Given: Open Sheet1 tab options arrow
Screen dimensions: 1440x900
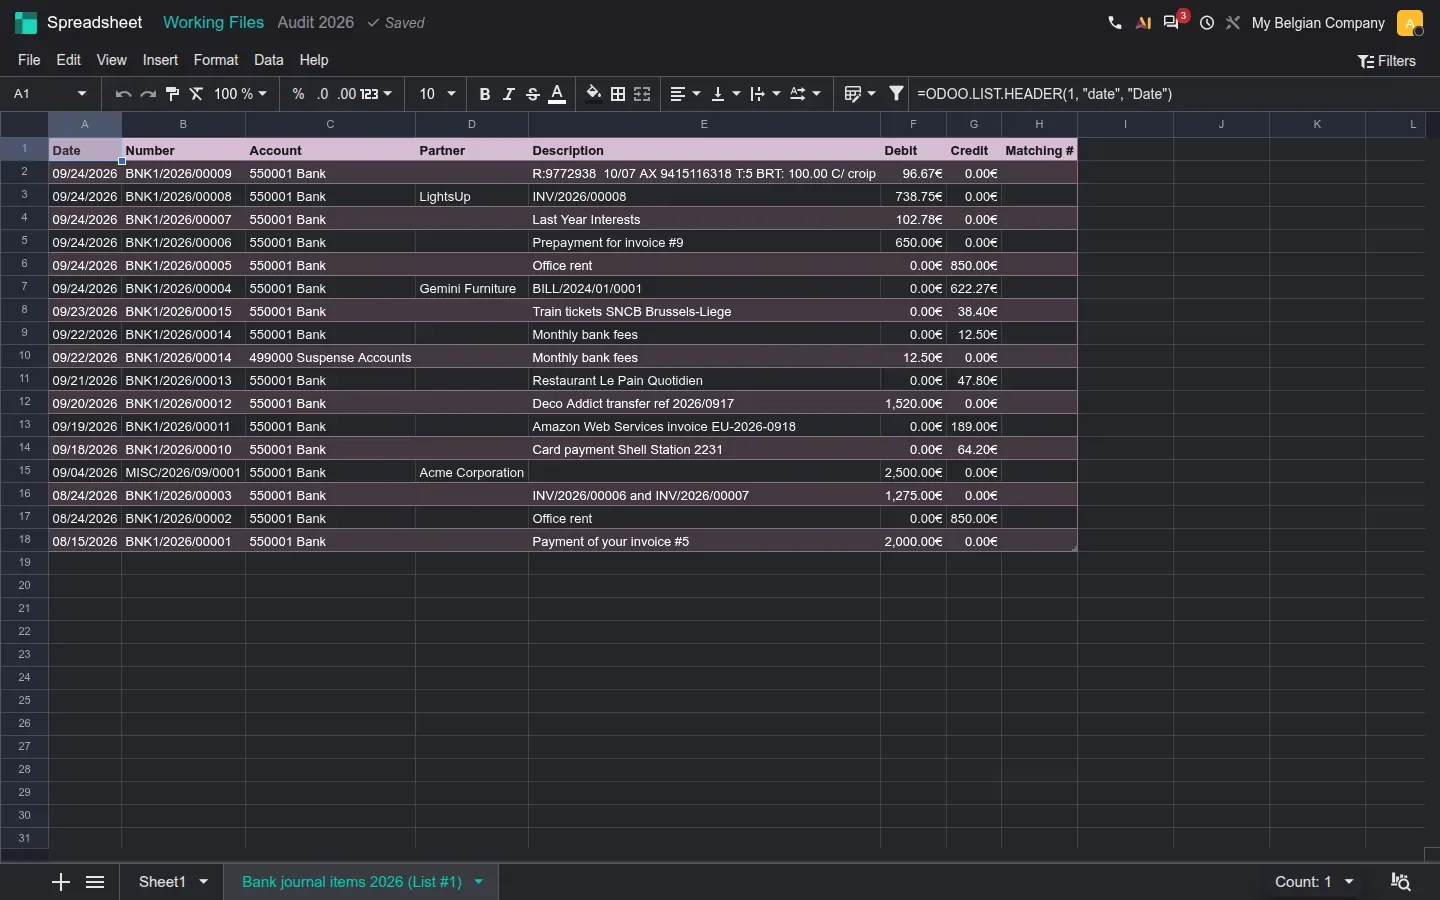Looking at the screenshot, I should click(204, 882).
